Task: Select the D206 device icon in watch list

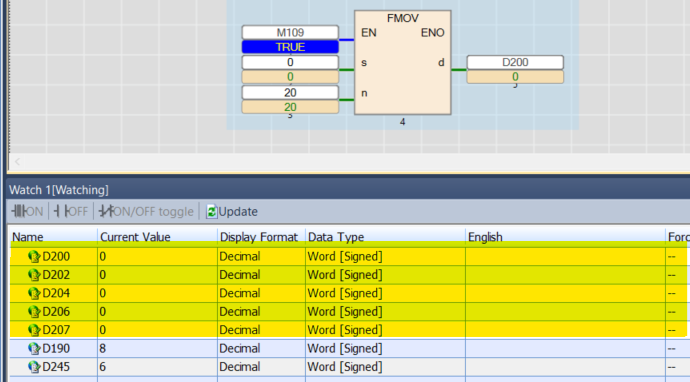Action: pos(34,312)
